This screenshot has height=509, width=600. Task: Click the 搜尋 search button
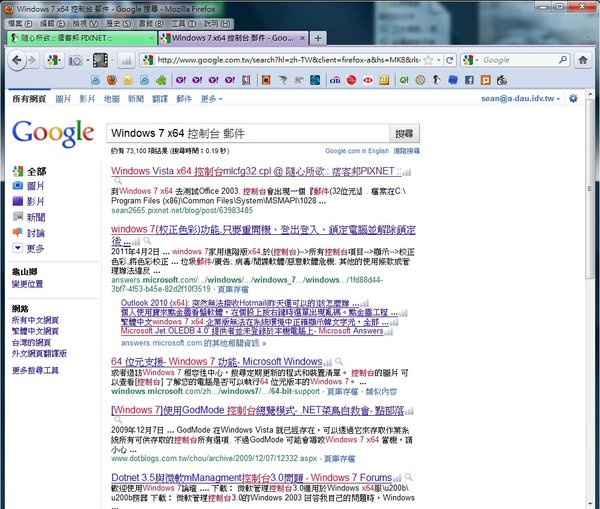[404, 133]
